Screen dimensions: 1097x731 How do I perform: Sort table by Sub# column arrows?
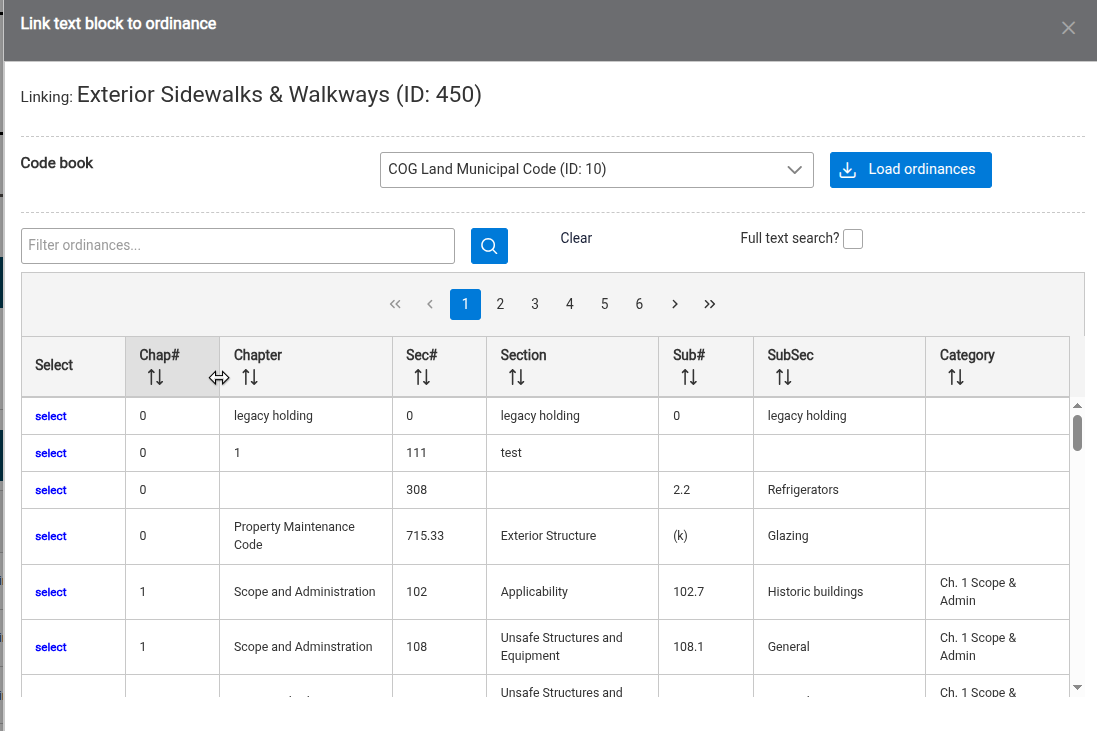(689, 378)
